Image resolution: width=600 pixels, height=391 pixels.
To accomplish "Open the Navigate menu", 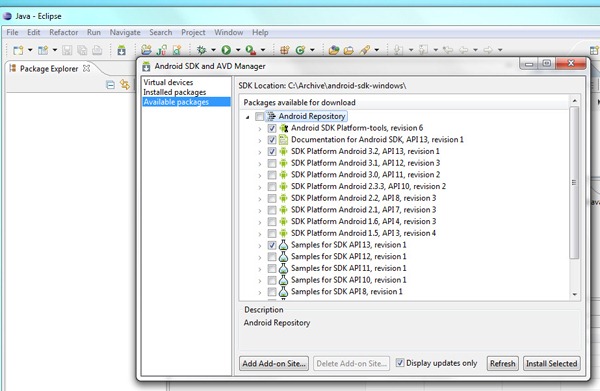I will tap(125, 33).
